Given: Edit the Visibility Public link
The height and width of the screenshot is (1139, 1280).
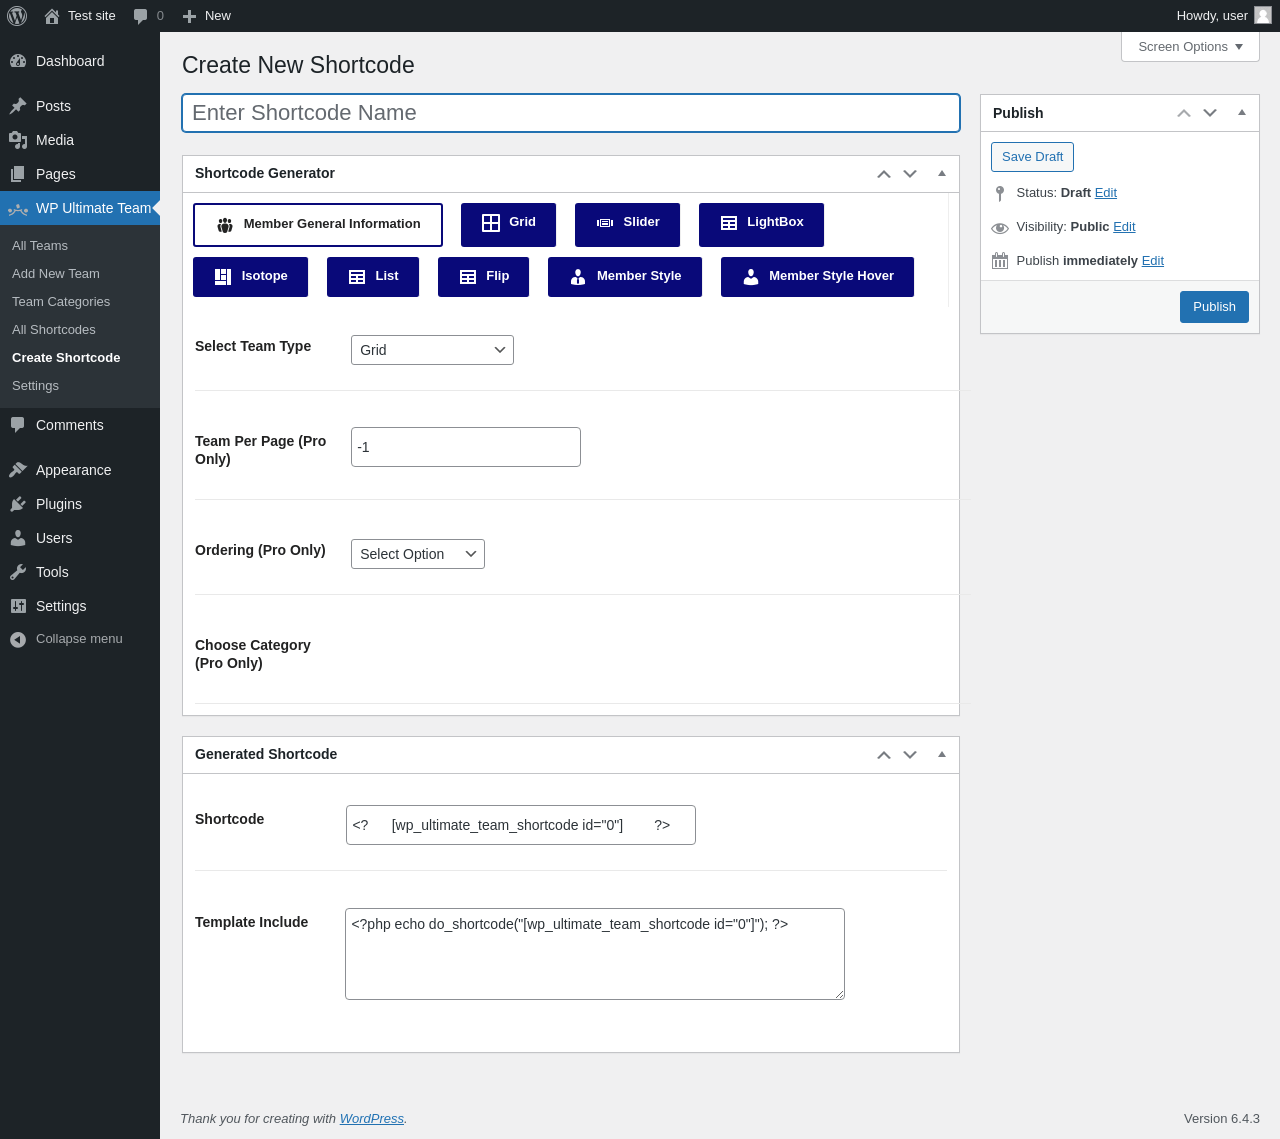Looking at the screenshot, I should coord(1124,227).
